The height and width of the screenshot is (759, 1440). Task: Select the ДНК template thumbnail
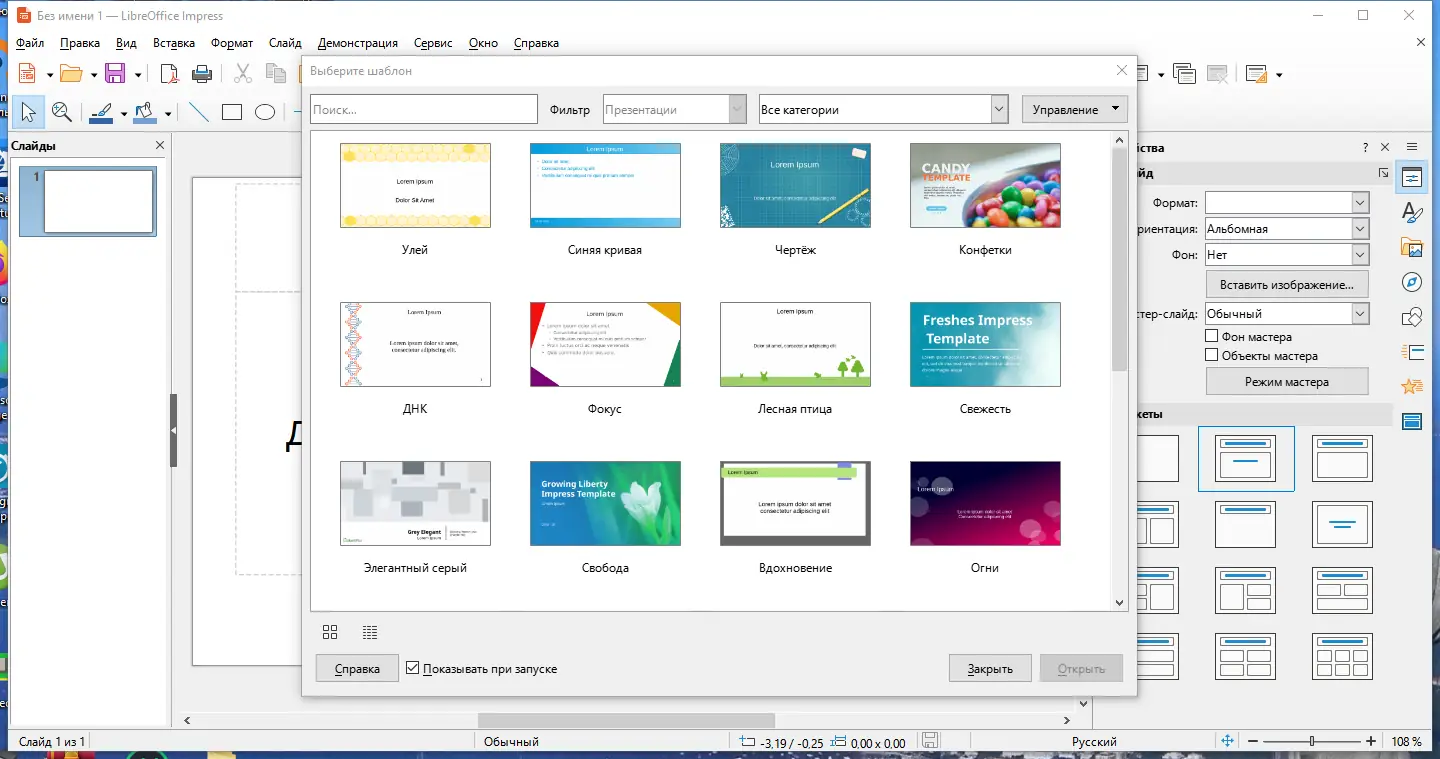pos(415,344)
